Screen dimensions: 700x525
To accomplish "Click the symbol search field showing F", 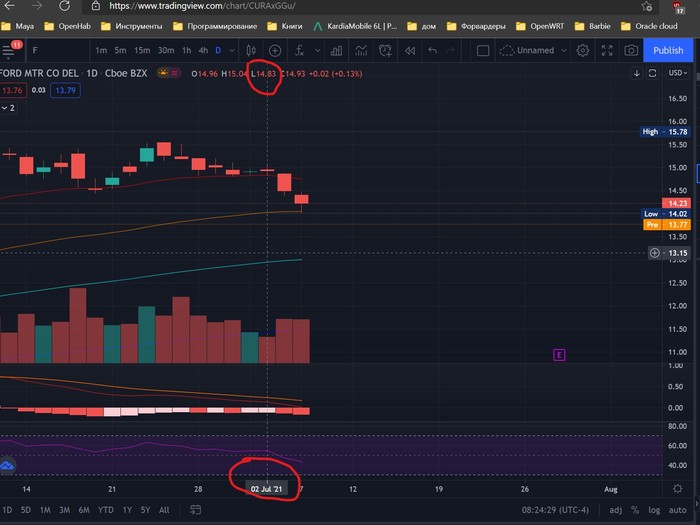I will tap(58, 50).
